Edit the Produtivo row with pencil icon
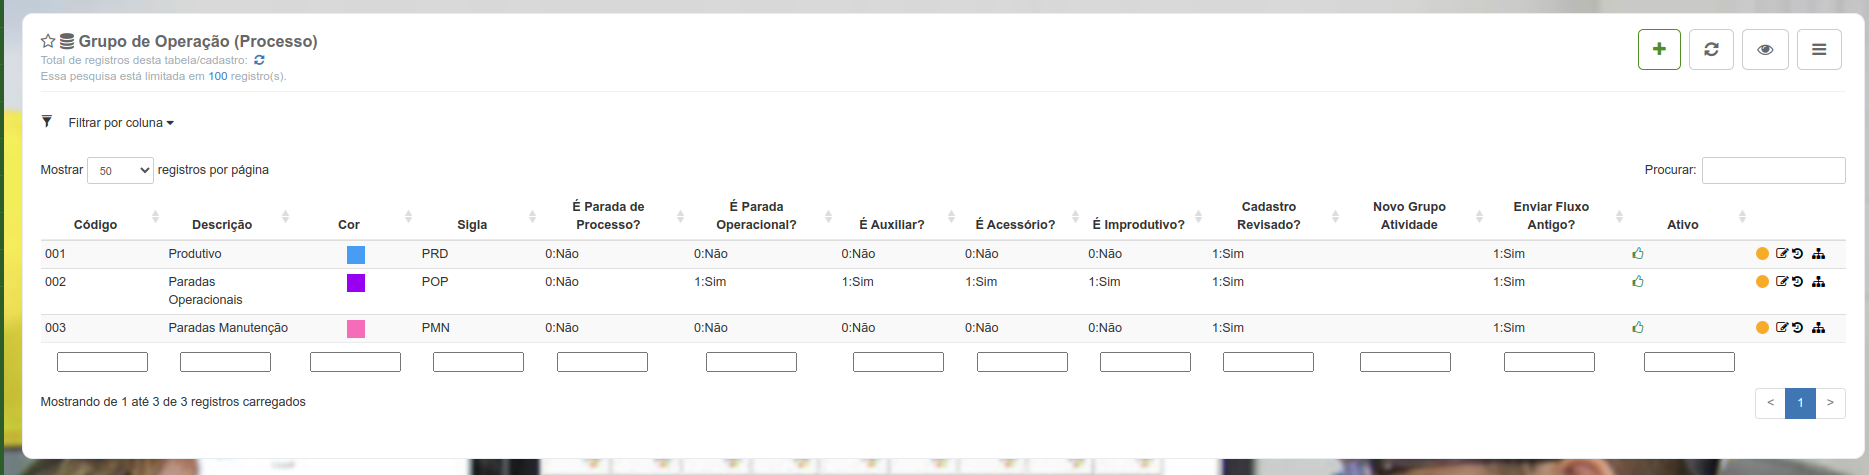 coord(1781,254)
